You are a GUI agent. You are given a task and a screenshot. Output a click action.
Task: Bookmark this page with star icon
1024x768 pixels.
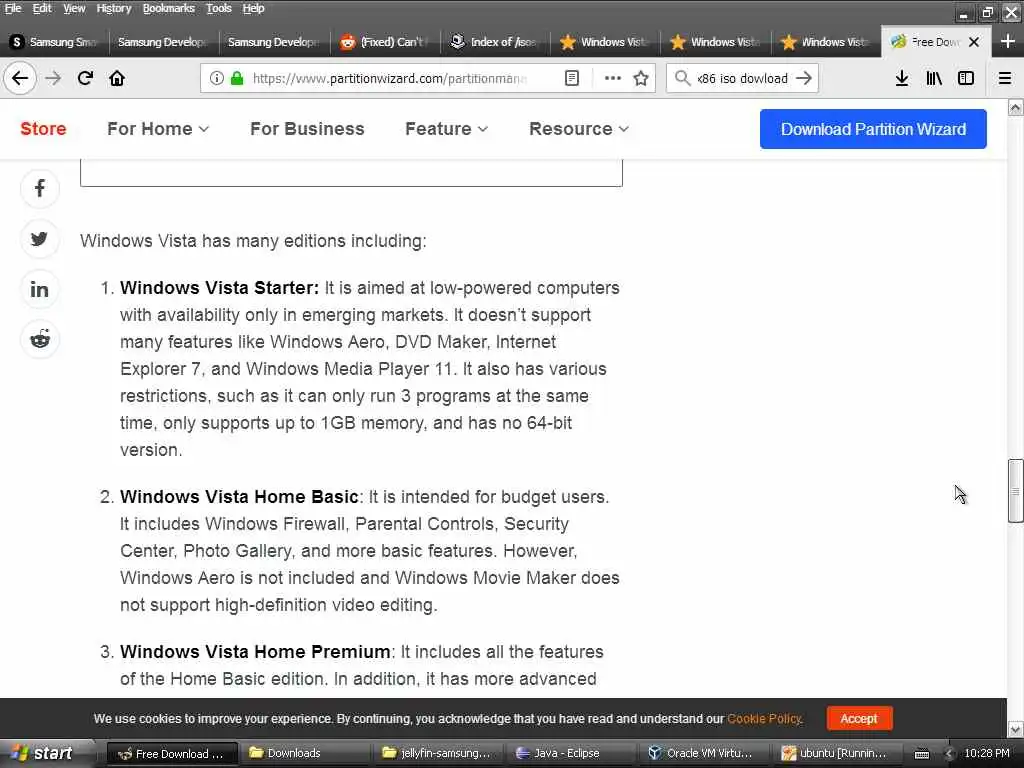(641, 78)
